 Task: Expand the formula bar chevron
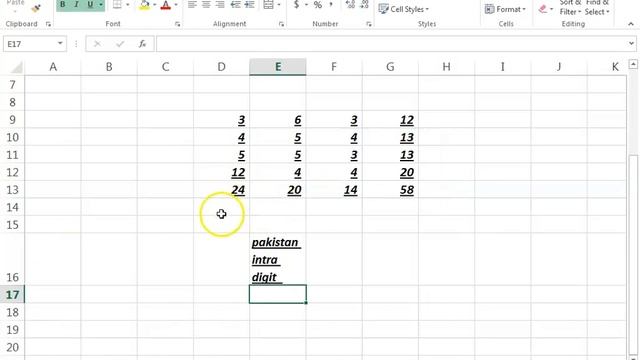pyautogui.click(x=631, y=43)
